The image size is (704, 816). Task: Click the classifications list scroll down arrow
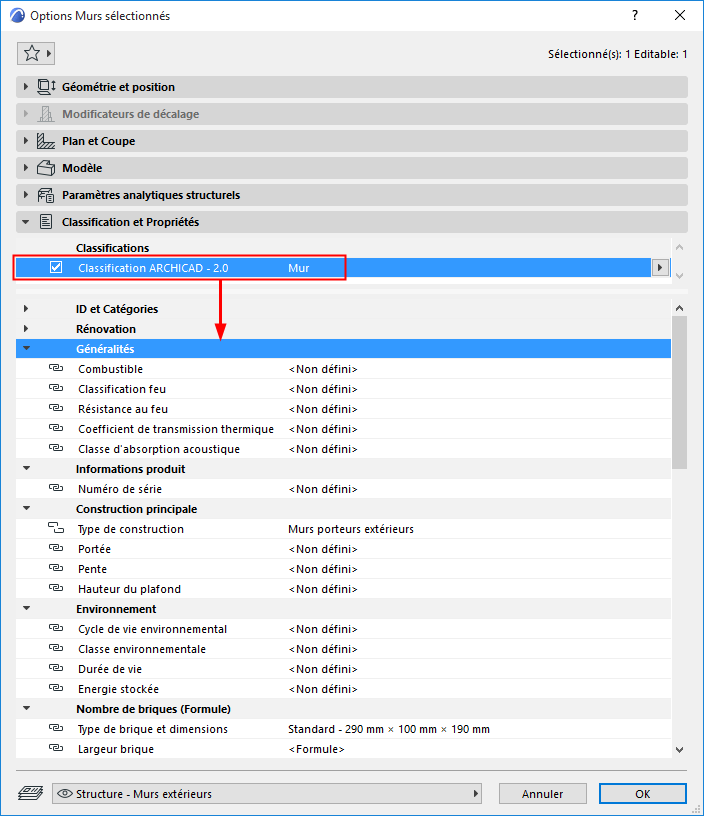(x=680, y=275)
